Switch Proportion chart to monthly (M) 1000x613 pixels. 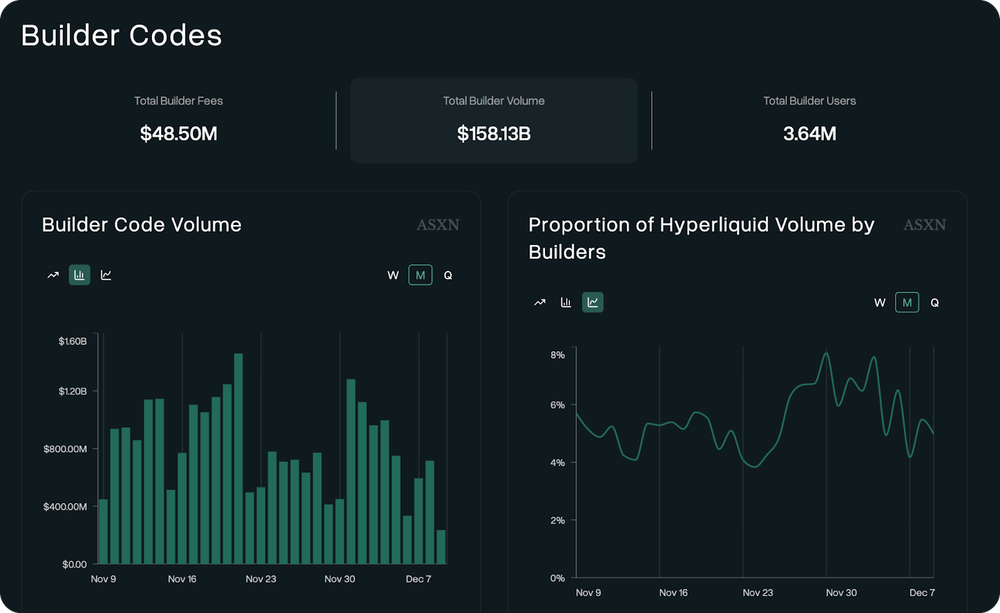click(x=907, y=302)
